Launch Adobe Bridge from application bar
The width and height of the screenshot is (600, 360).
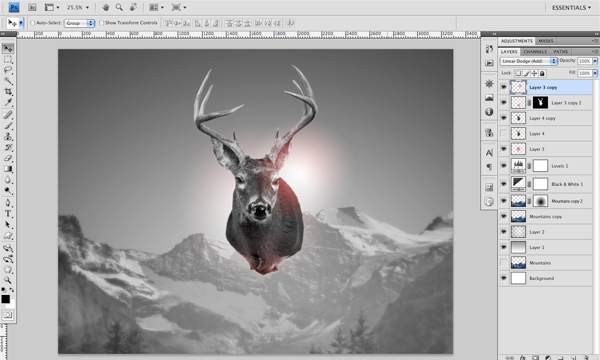(x=32, y=7)
